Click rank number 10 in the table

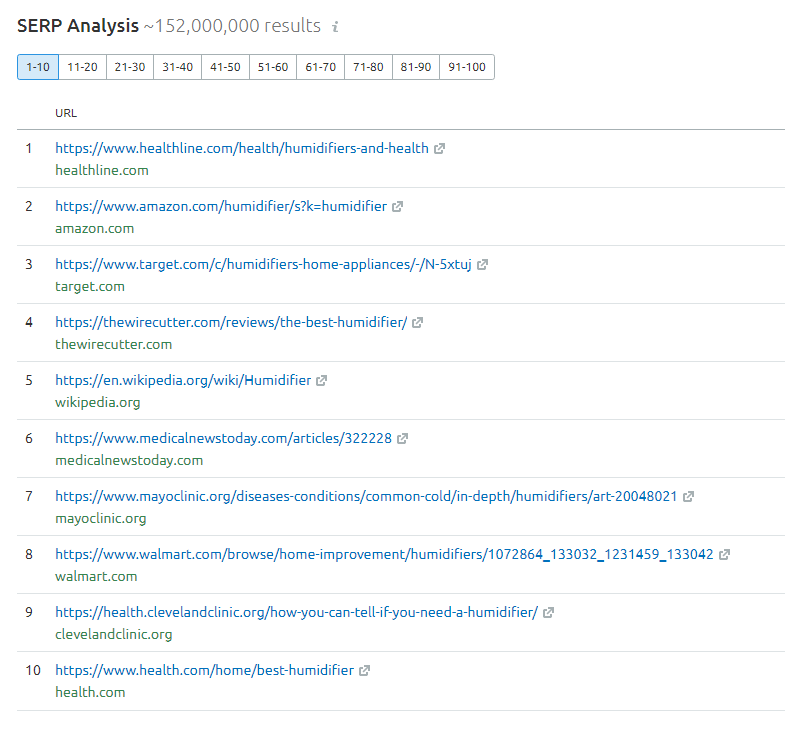[33, 671]
